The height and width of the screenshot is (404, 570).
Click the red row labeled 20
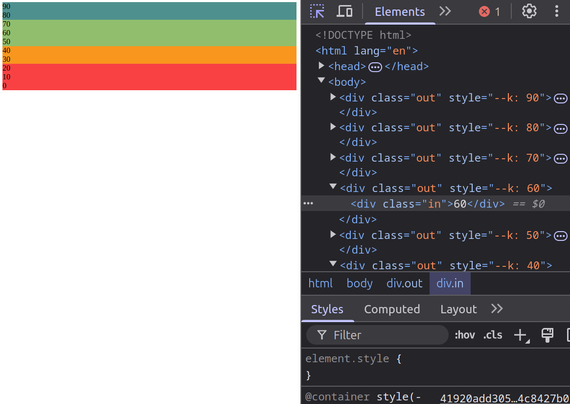(x=149, y=68)
